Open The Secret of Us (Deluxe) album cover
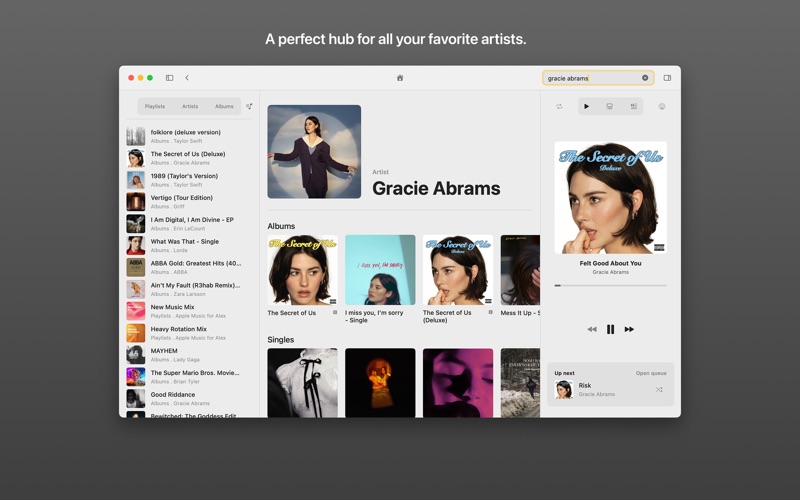Image resolution: width=800 pixels, height=500 pixels. [458, 270]
